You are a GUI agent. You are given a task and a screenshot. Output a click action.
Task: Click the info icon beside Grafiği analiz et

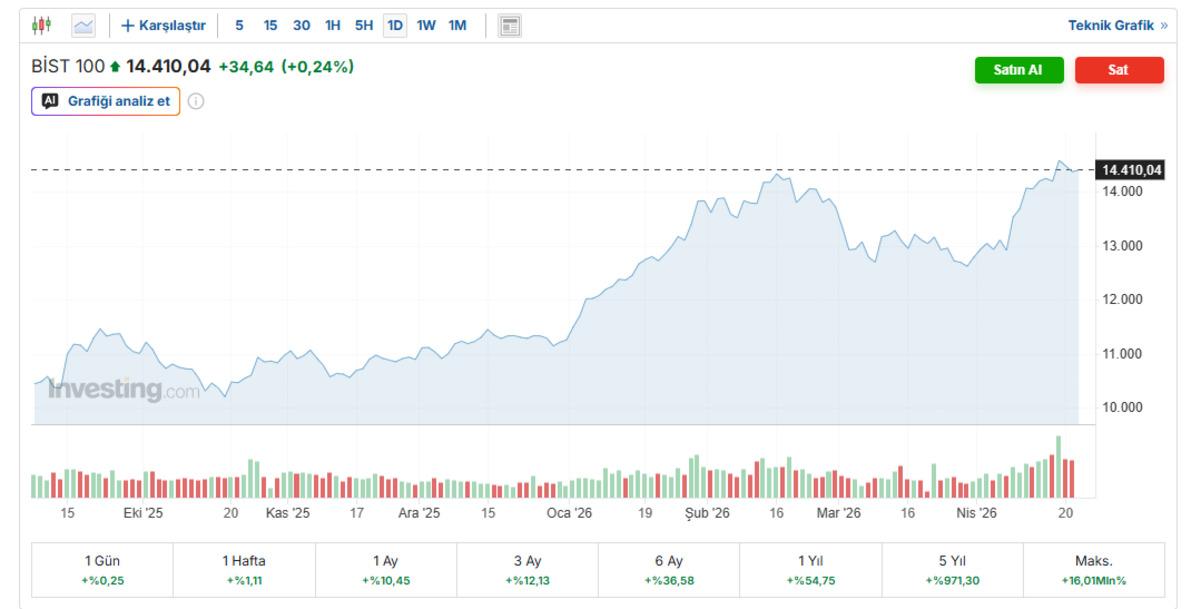[196, 101]
